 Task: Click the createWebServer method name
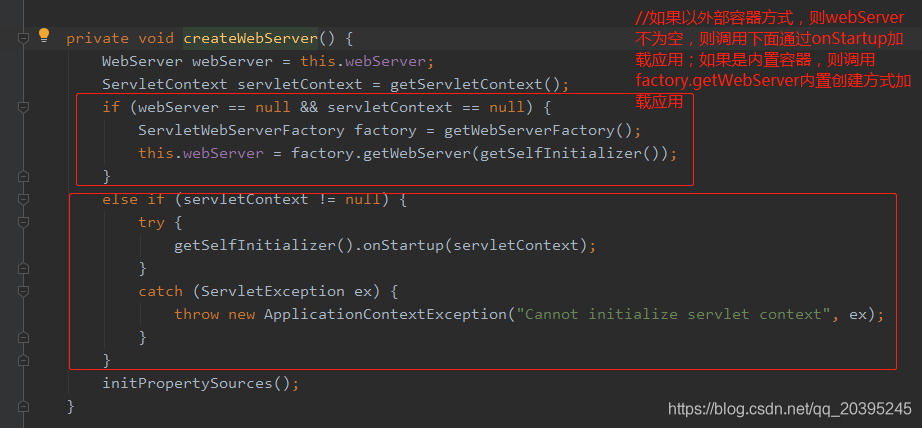(x=250, y=38)
